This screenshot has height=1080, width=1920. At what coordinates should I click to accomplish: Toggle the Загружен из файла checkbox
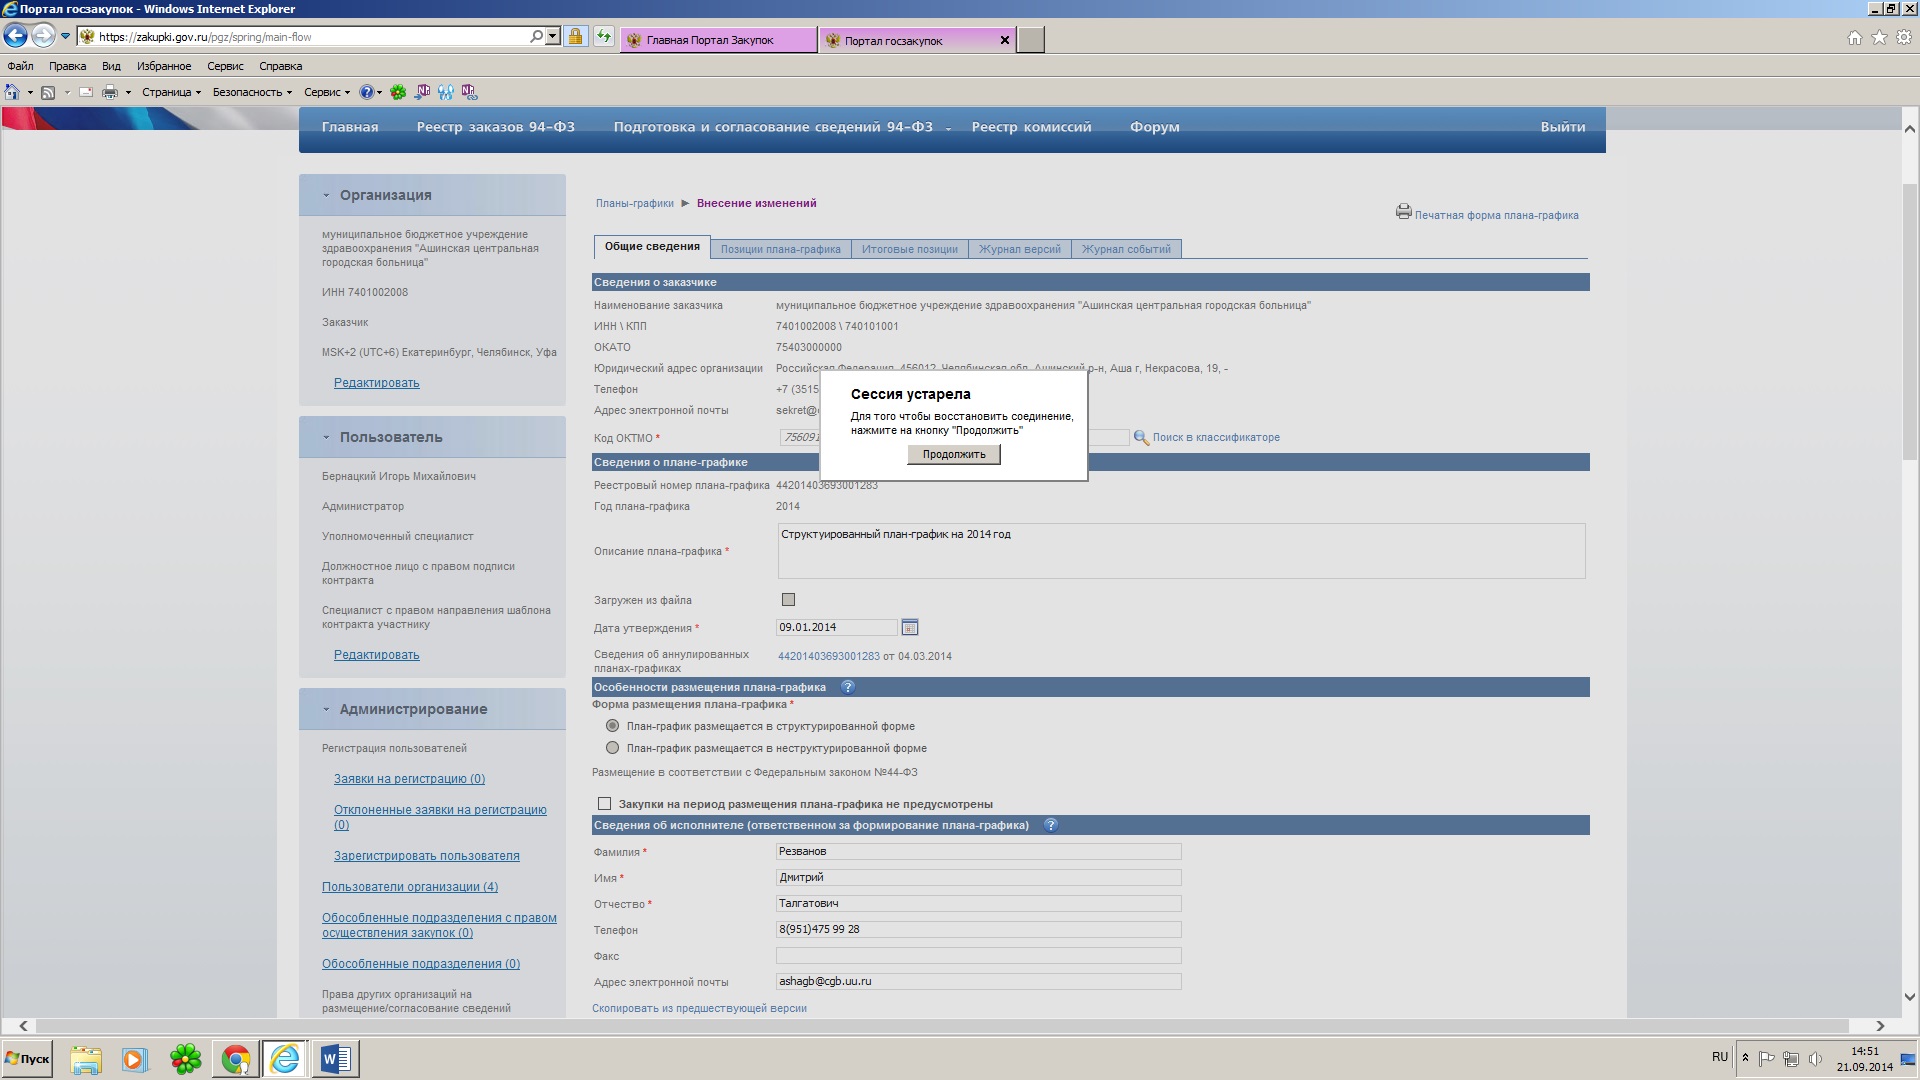788,600
